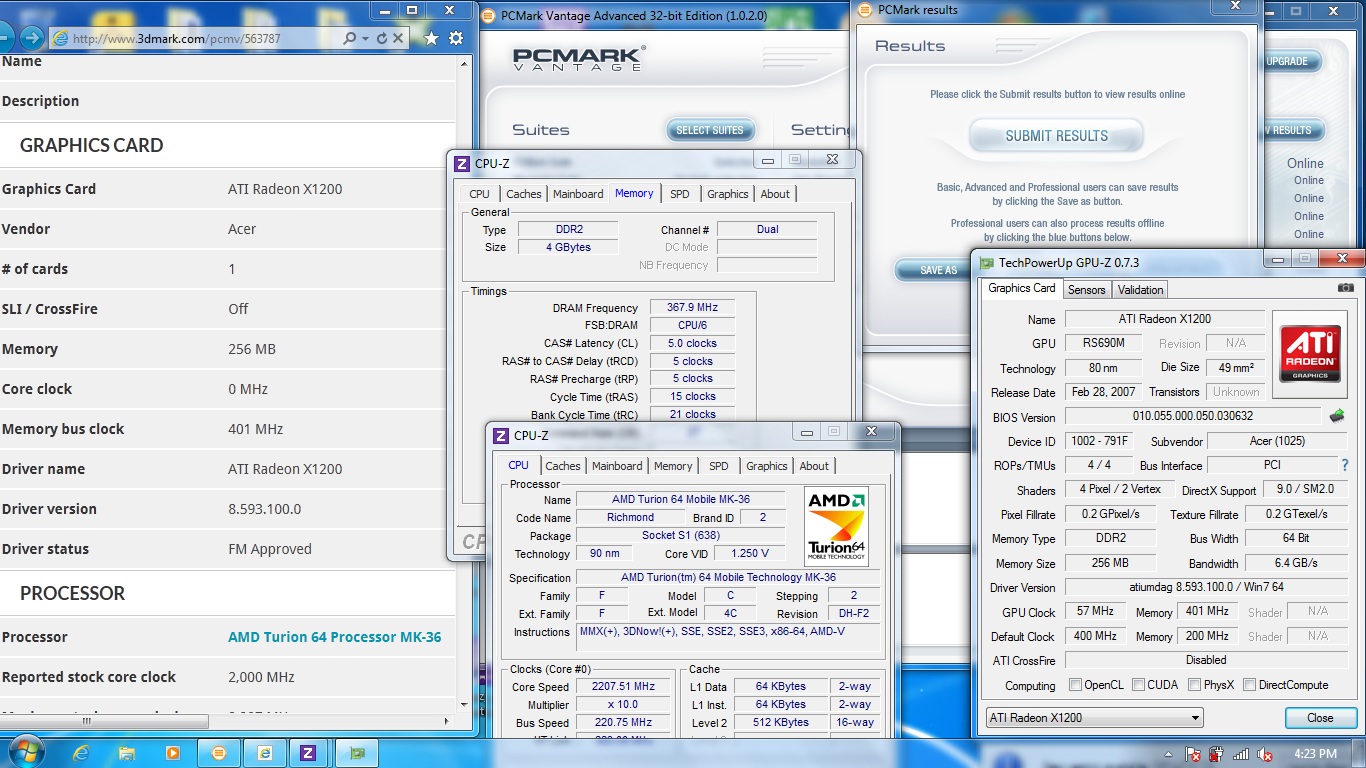
Task: Click the Close button in GPU-Z
Action: [x=1320, y=718]
